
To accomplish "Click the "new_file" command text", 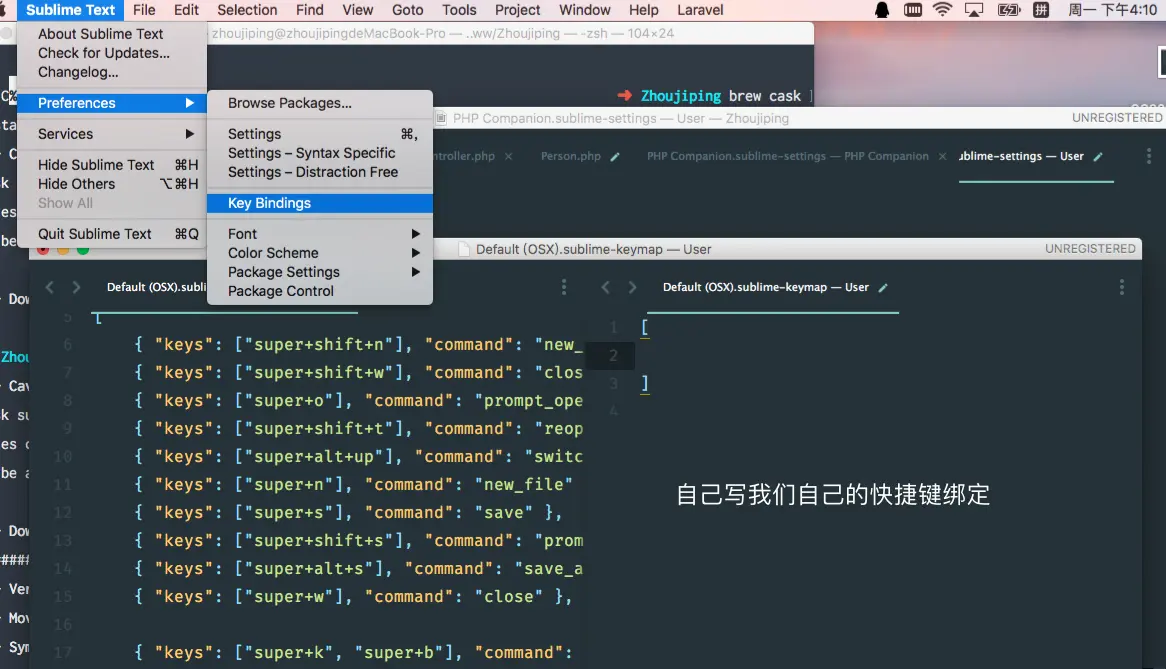I will pos(524,485).
